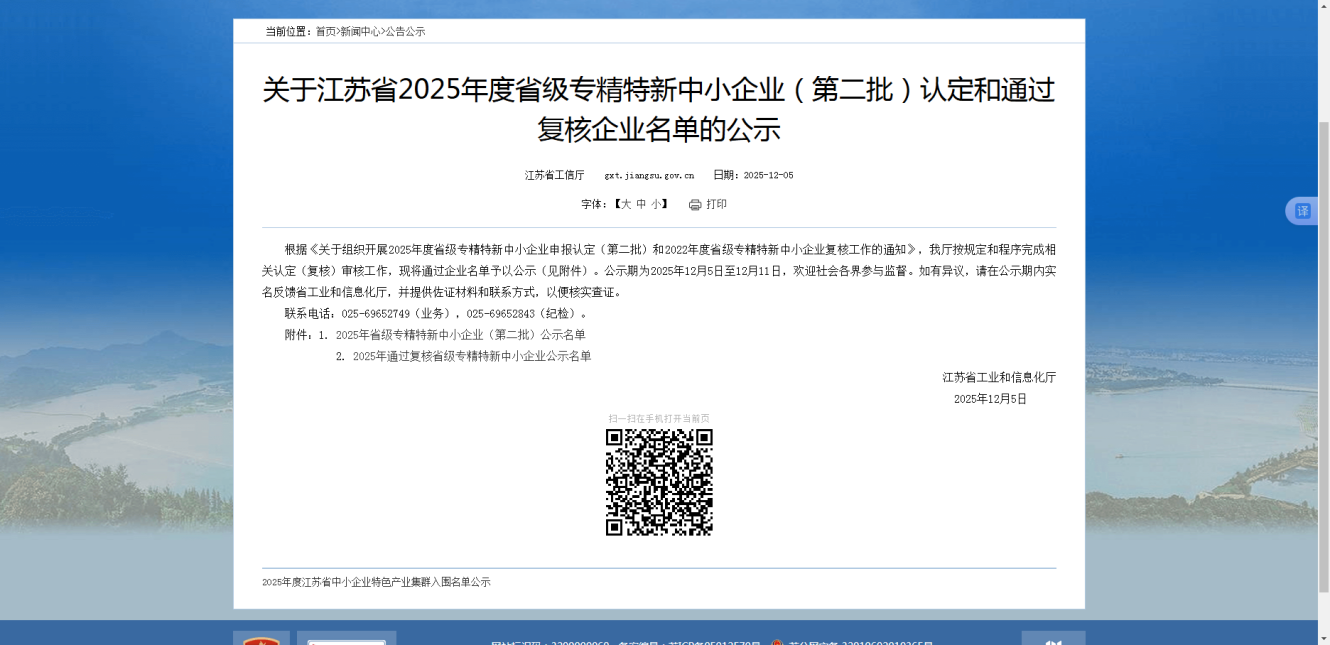
Task: Select 小 font size option
Action: pyautogui.click(x=654, y=204)
